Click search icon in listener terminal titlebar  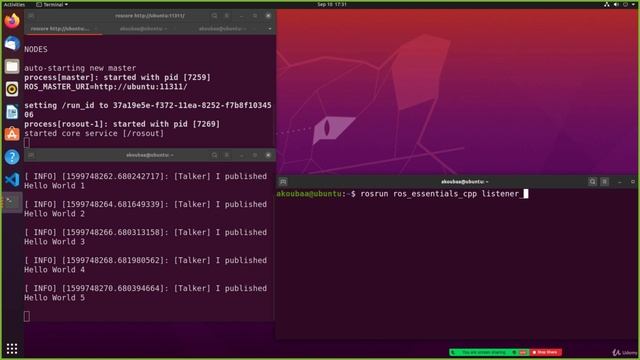tap(592, 182)
